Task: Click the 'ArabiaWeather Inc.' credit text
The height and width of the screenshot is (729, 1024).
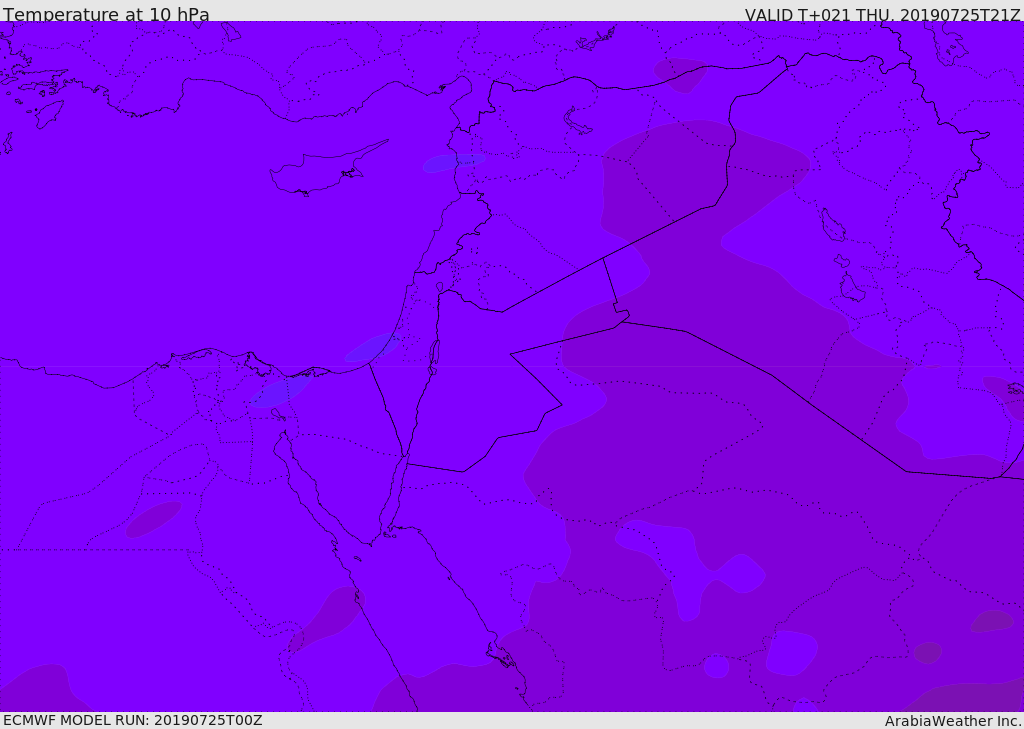Action: pos(953,721)
